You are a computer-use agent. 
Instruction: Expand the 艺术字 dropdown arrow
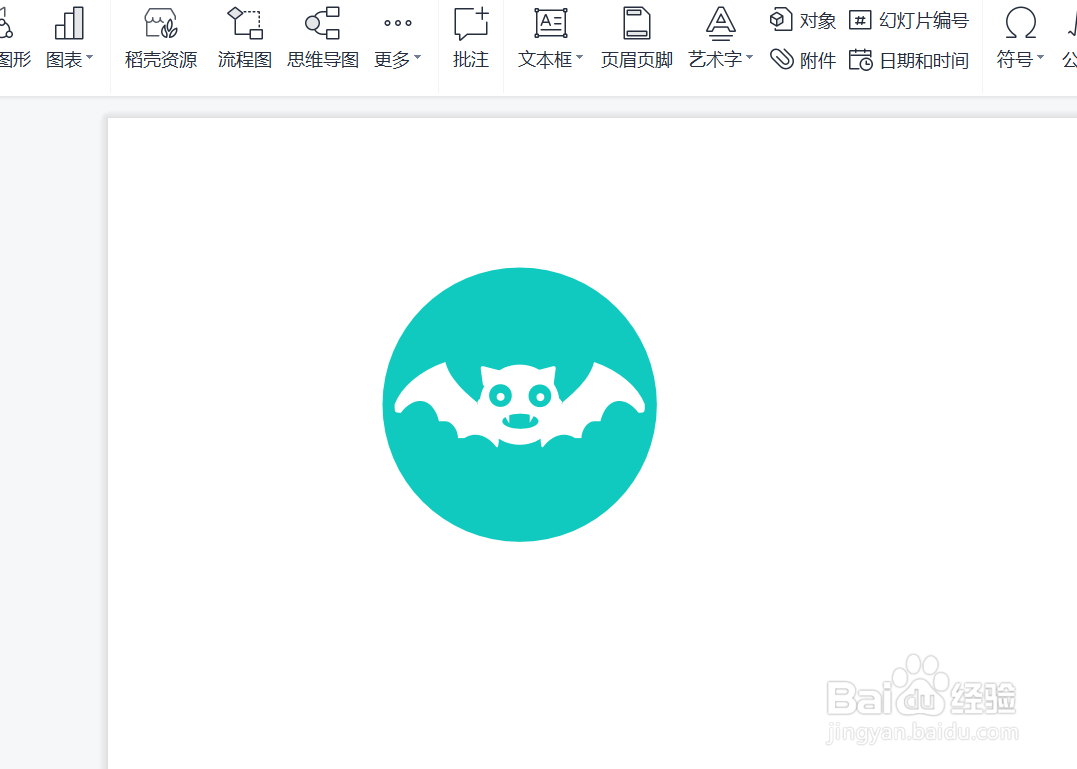point(749,58)
